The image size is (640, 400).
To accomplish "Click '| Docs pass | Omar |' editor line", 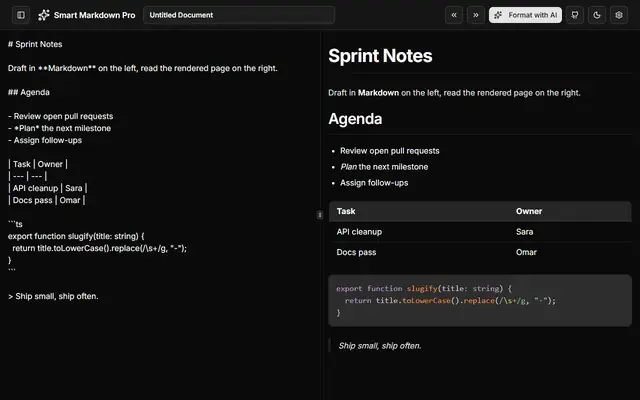I will [47, 200].
